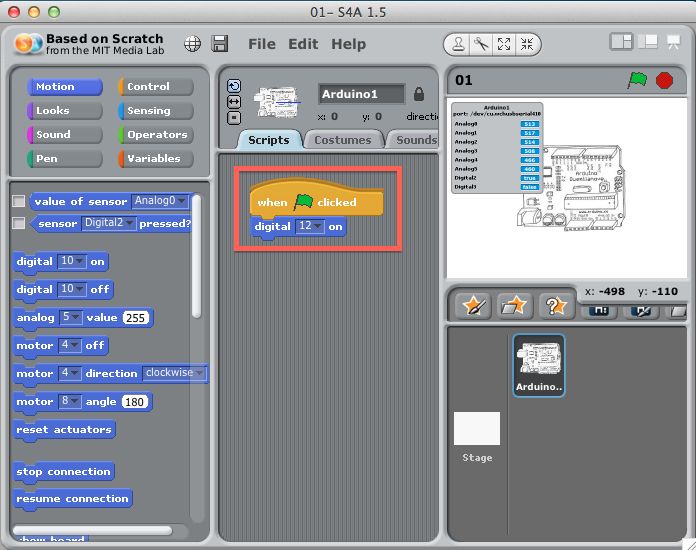Open motor 8 angle pin dropdown
Viewport: 696px width, 550px height.
click(x=70, y=401)
